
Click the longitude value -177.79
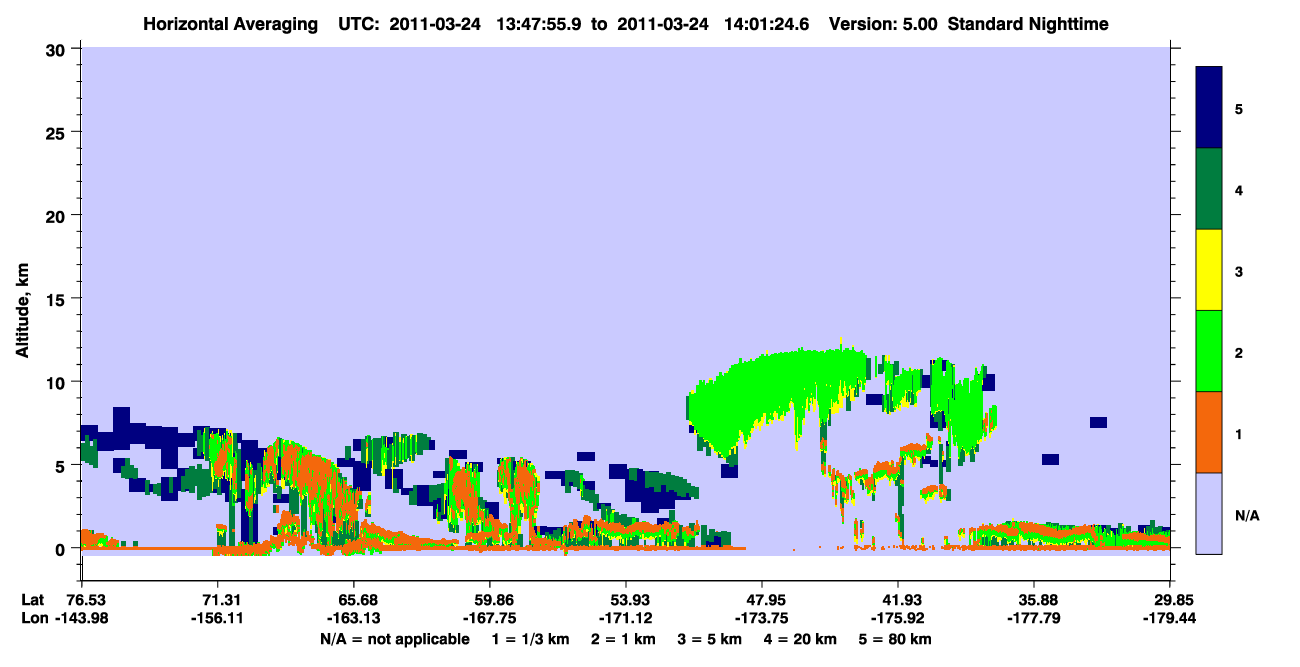coord(1034,618)
